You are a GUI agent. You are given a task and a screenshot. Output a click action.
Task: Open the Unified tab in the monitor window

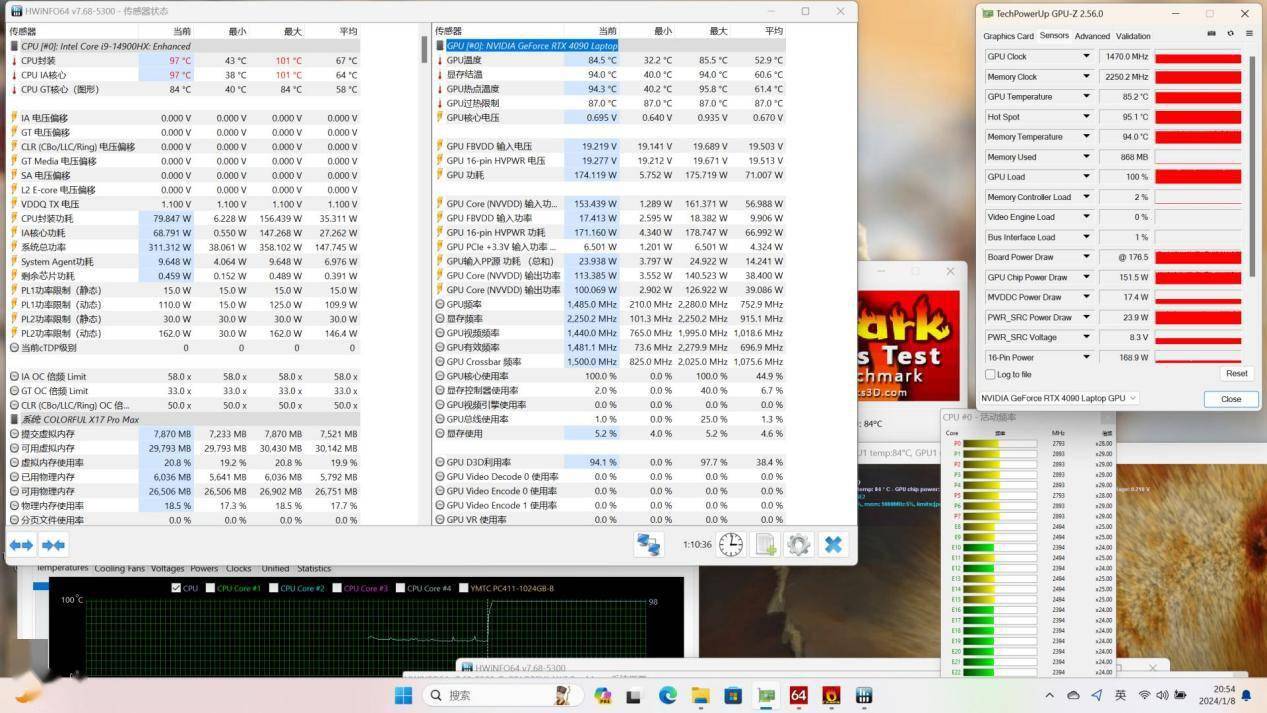[x=275, y=568]
